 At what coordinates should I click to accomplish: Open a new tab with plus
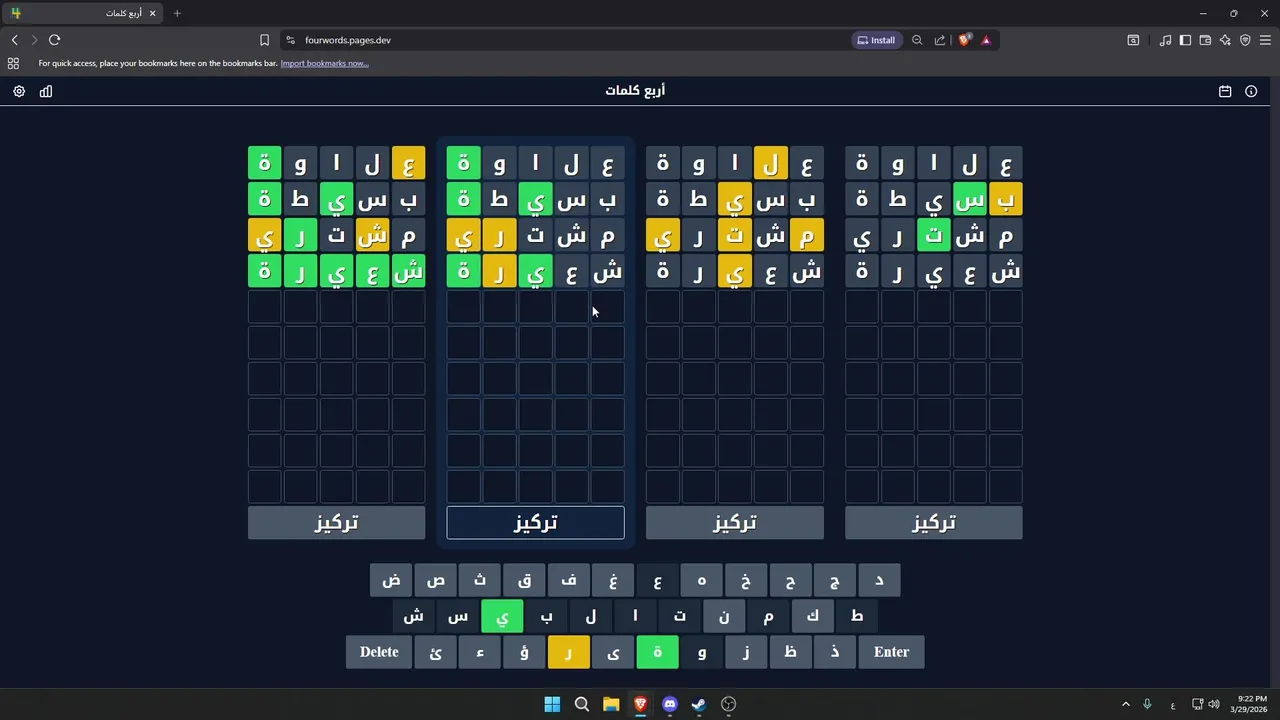tap(177, 13)
